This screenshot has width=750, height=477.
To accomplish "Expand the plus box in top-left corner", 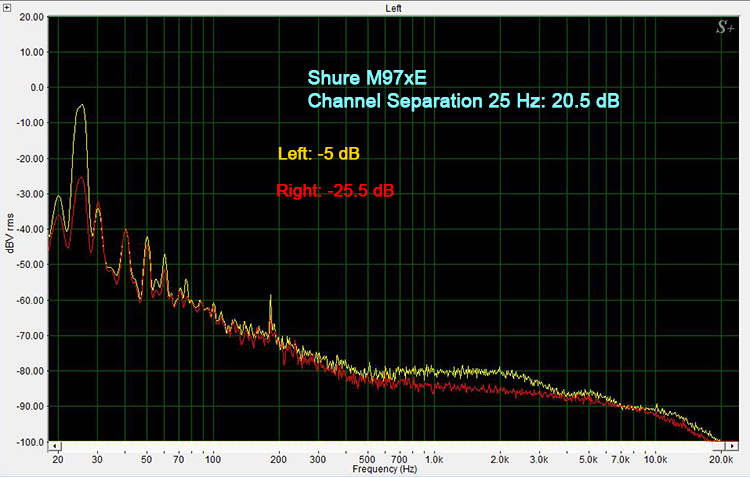I will click(x=8, y=7).
